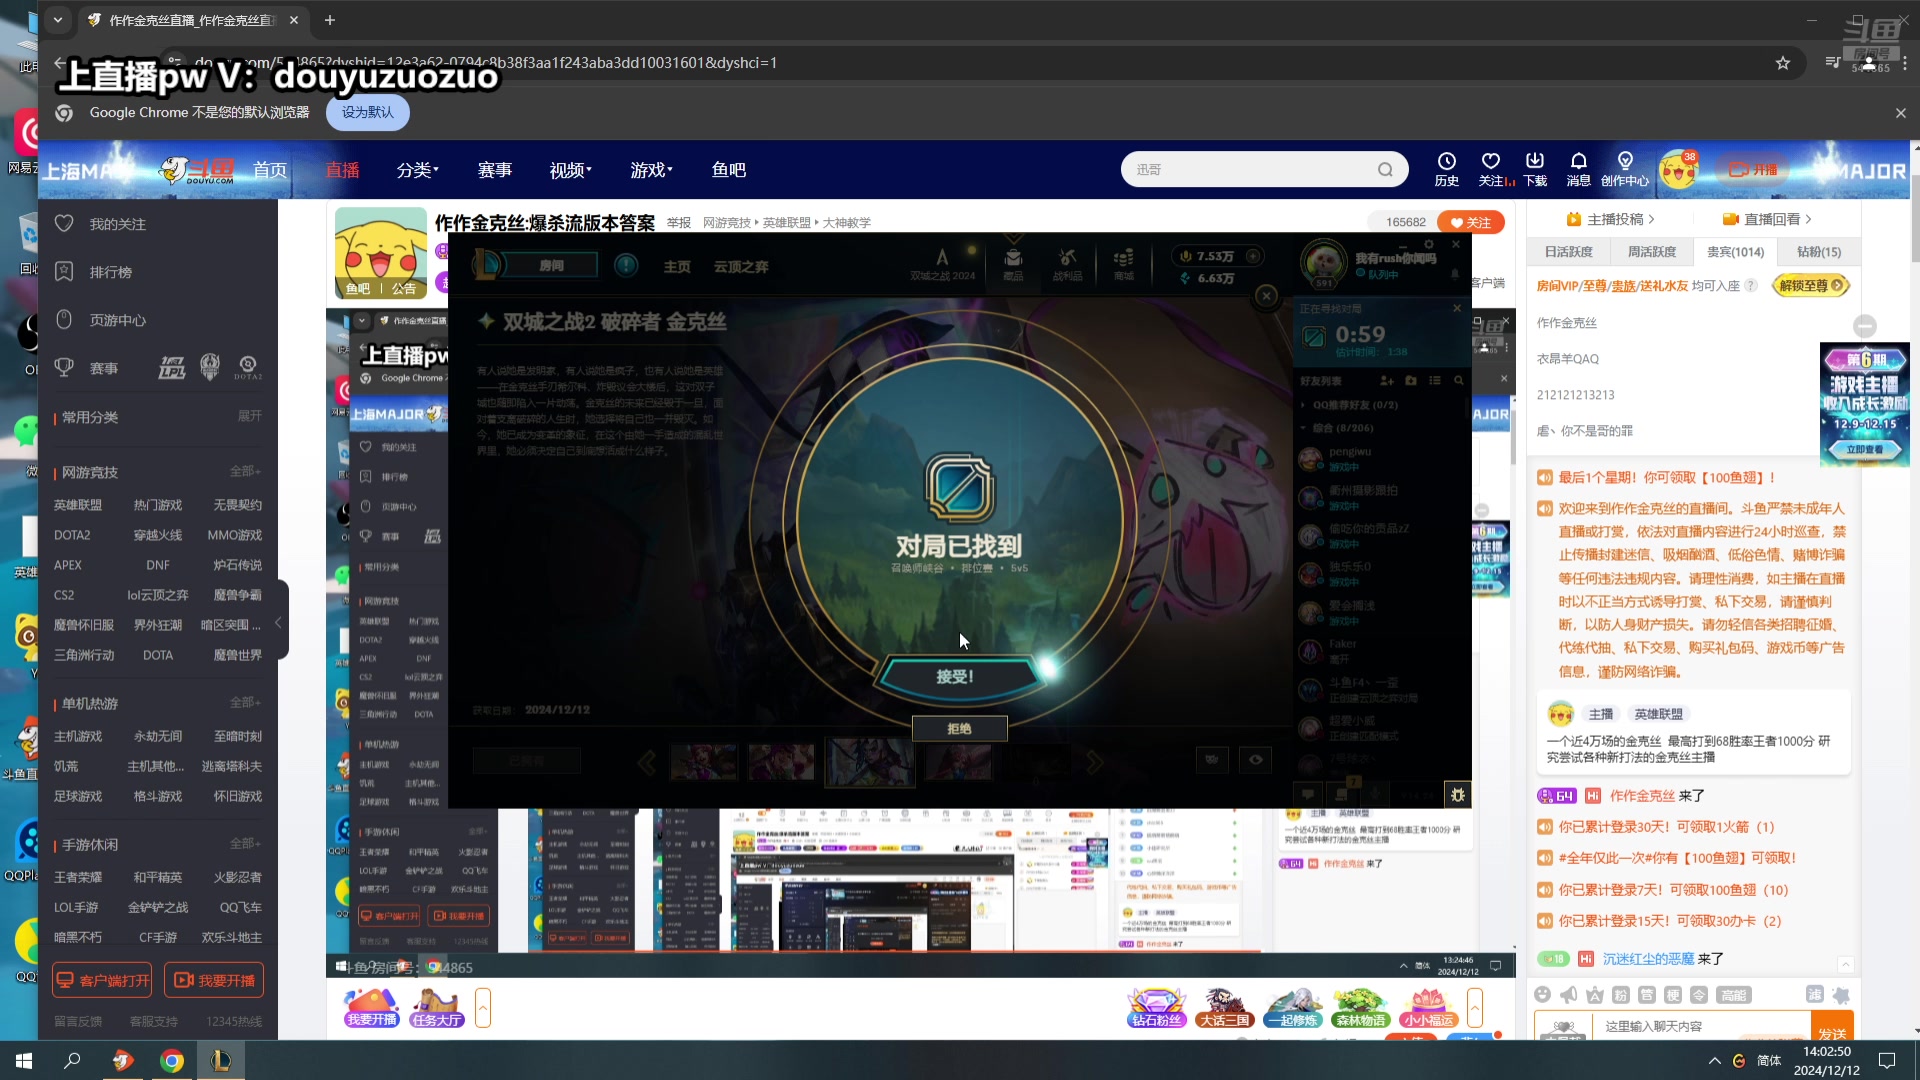Expand 常用分类 with 展开
Screen dimensions: 1920x1080
coord(250,416)
